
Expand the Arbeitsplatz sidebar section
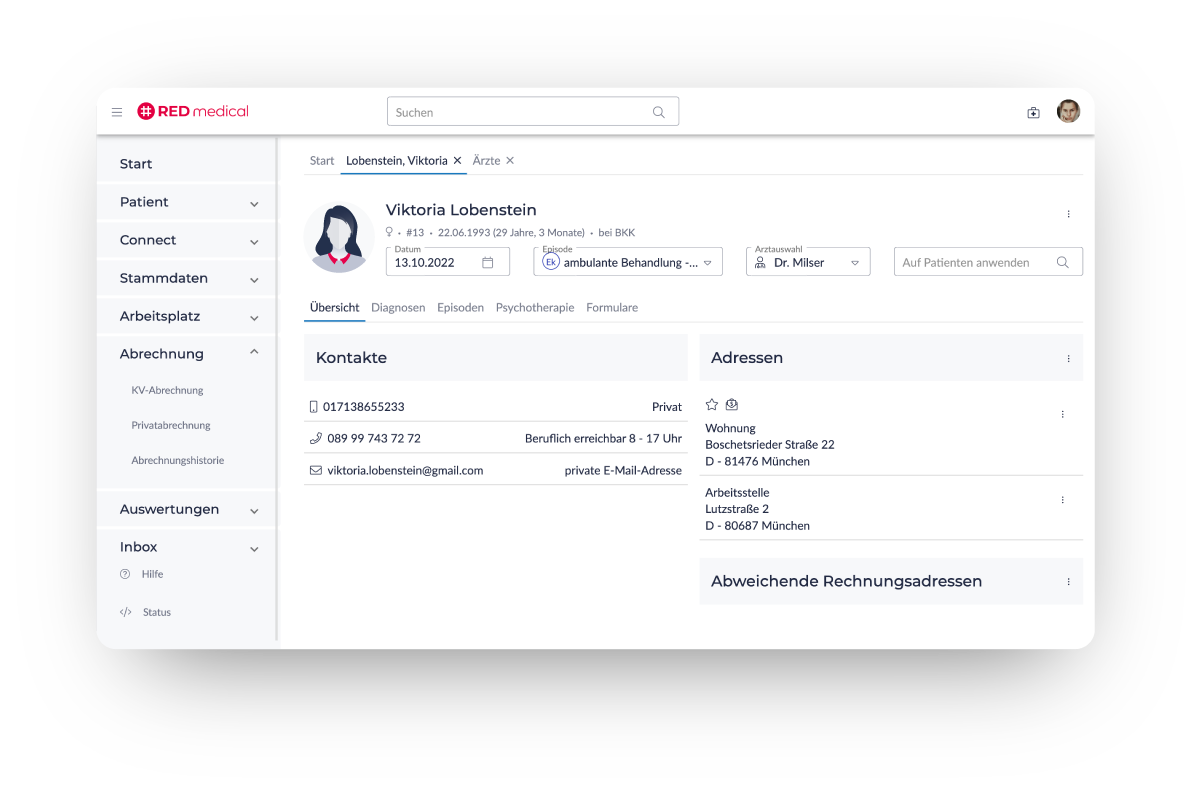[x=254, y=317]
